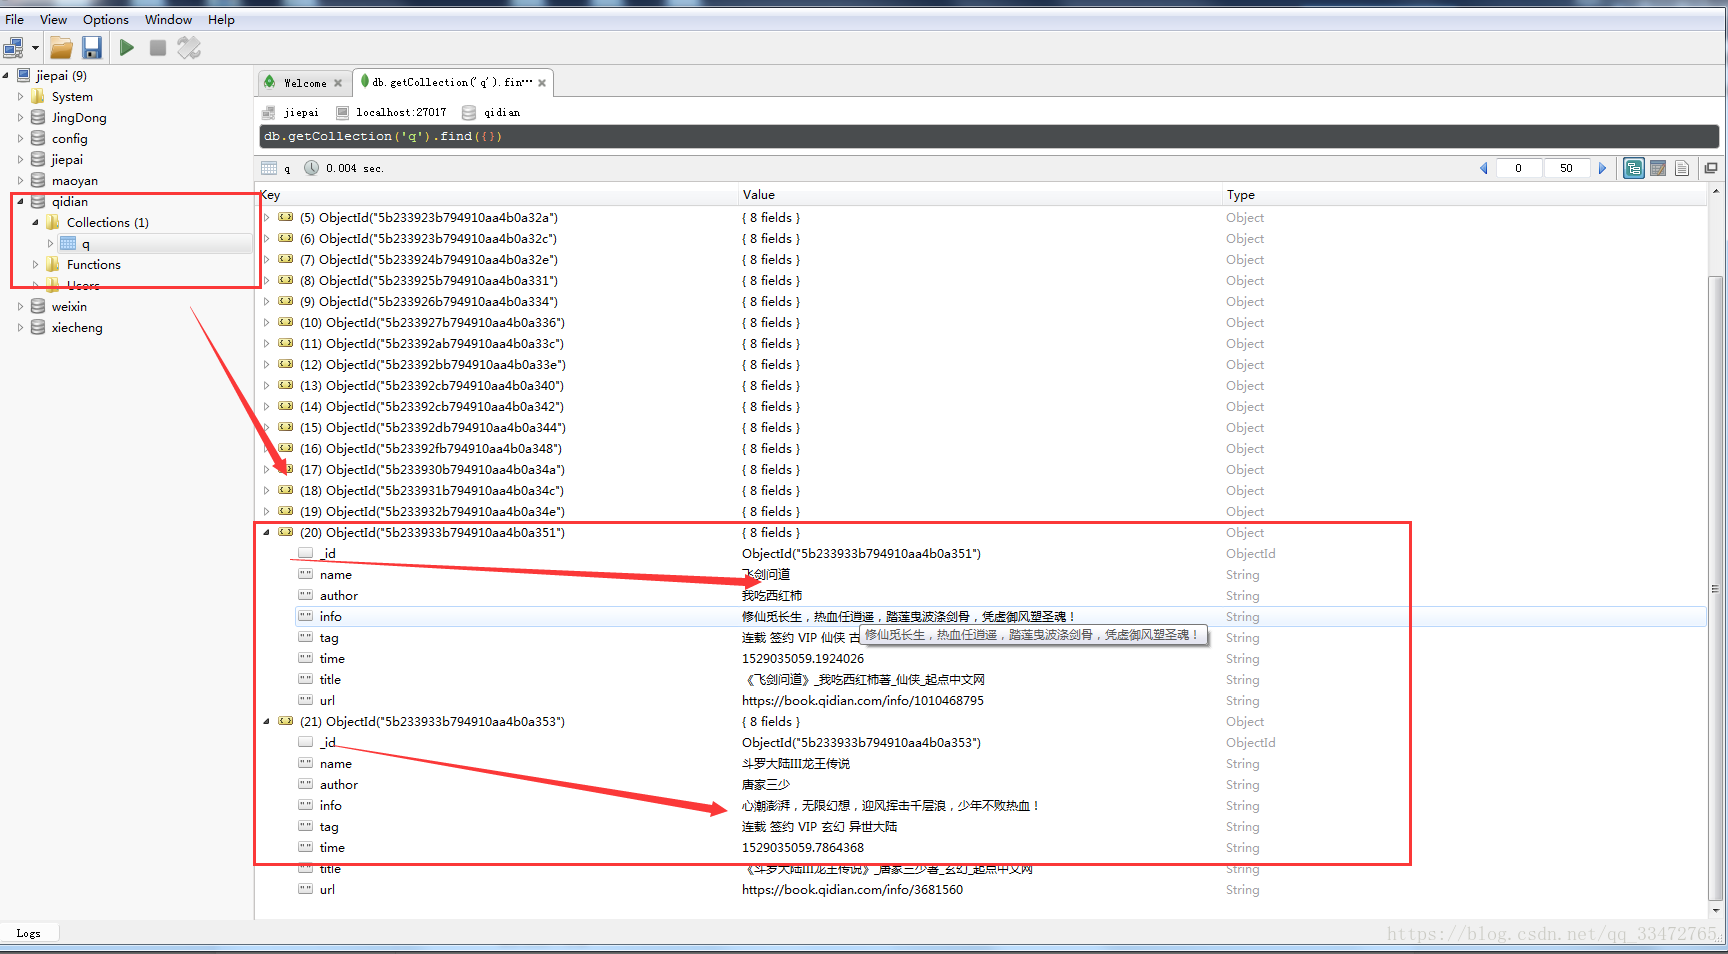Select the jiepai database tree item

coord(67,159)
